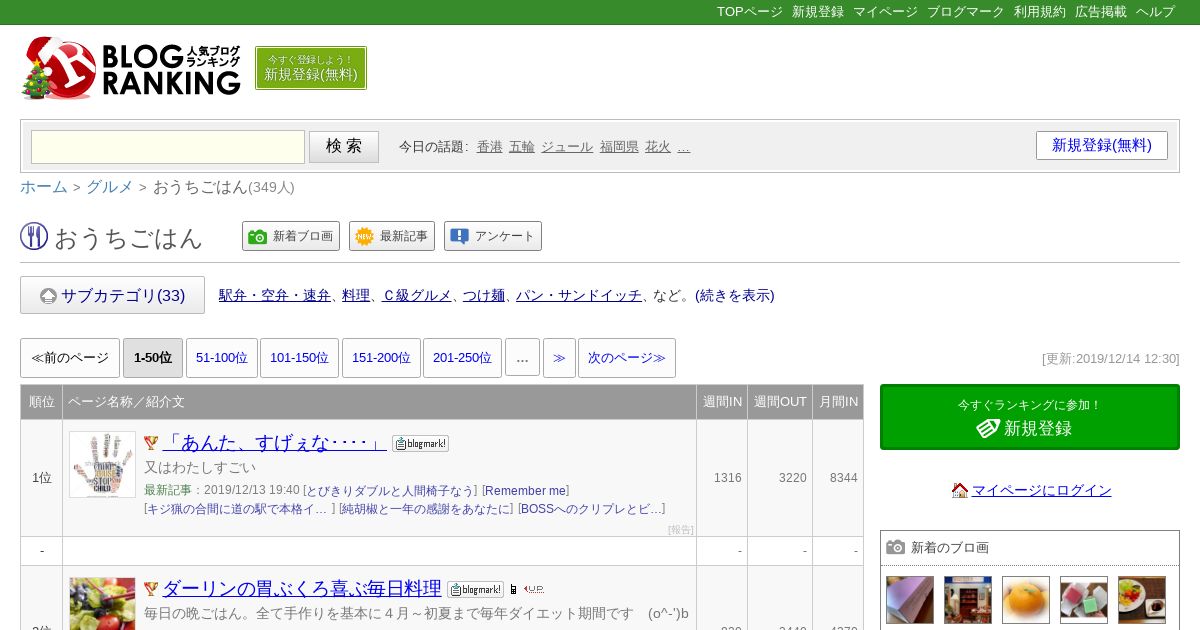
Task: Show more trending topics via the ellipsis link
Action: click(684, 147)
